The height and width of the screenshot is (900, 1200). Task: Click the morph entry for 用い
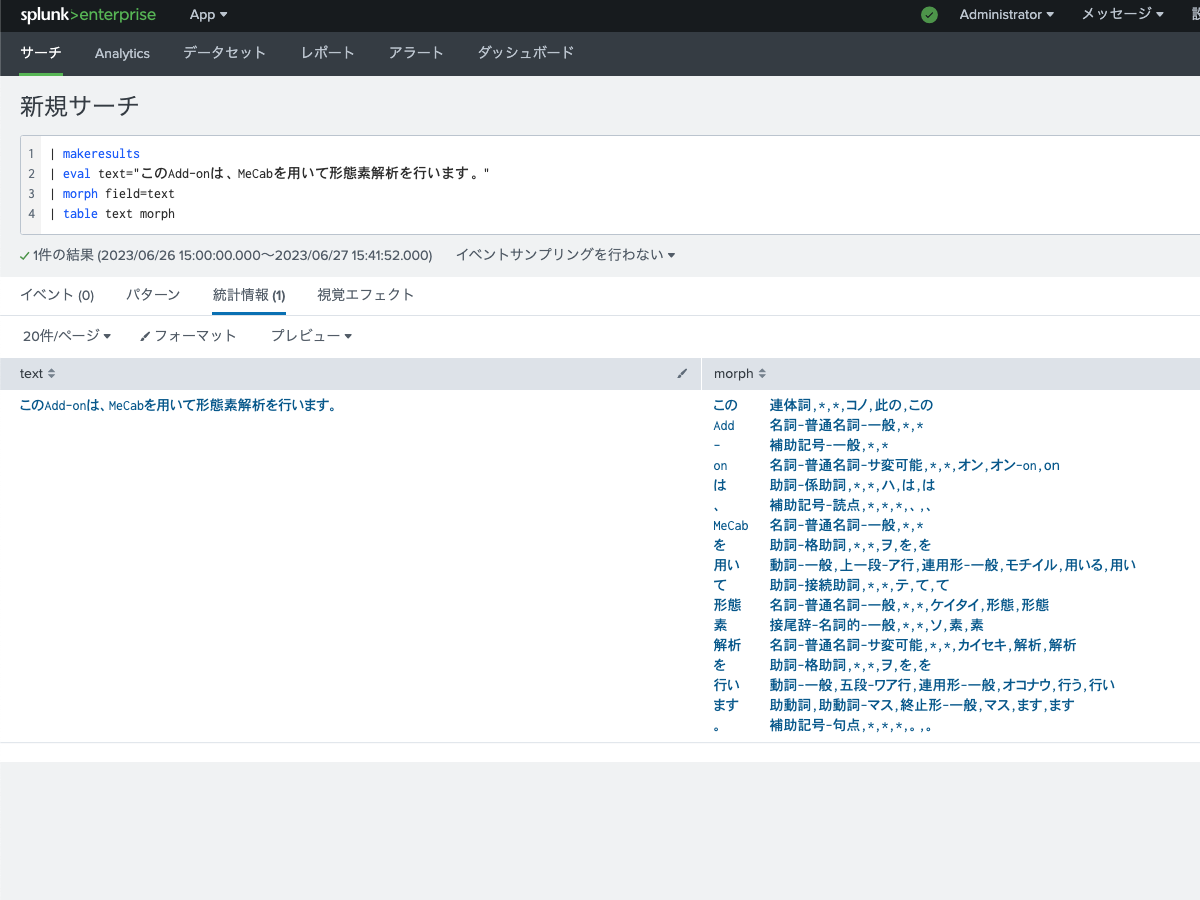pyautogui.click(x=925, y=565)
